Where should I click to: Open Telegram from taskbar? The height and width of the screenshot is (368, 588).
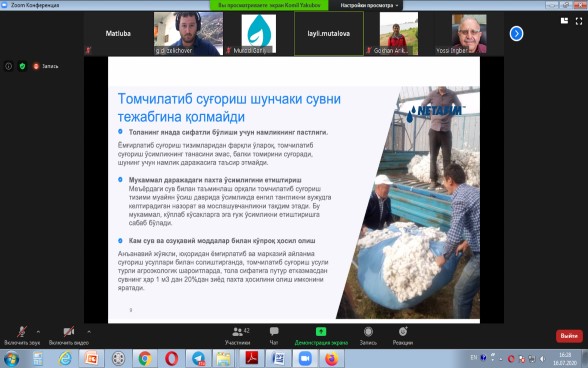[198, 359]
